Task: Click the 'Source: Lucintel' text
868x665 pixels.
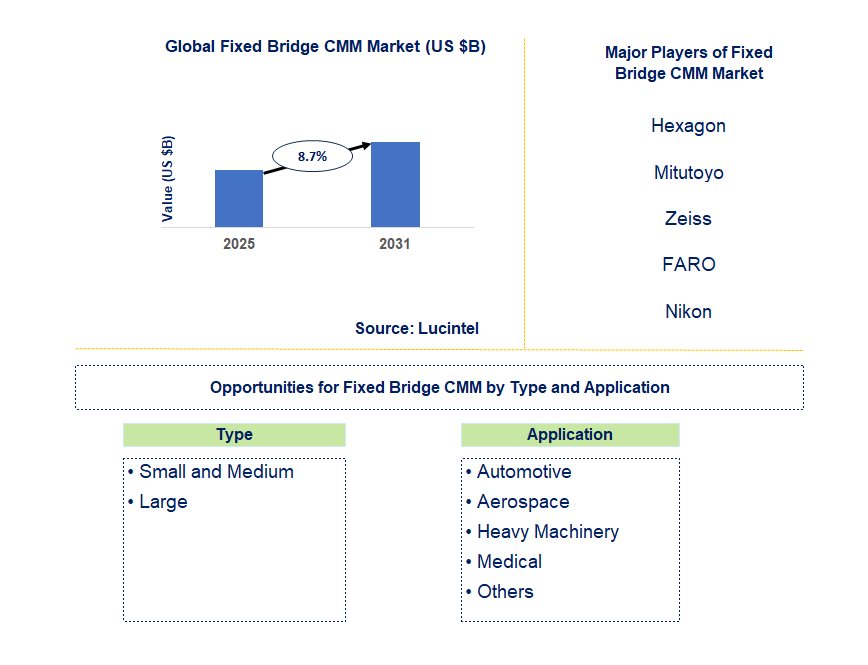Action: click(417, 328)
